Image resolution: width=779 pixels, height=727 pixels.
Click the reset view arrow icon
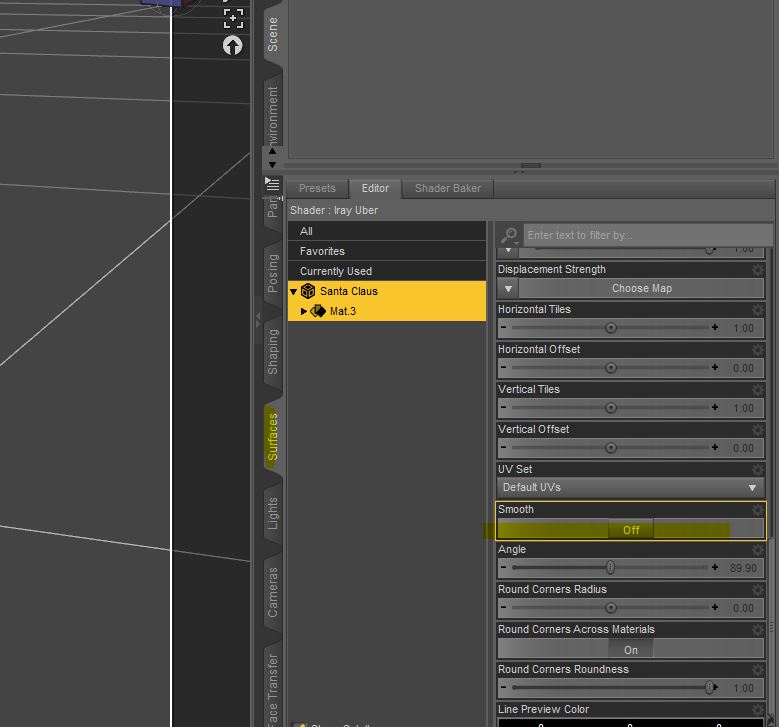tap(233, 45)
